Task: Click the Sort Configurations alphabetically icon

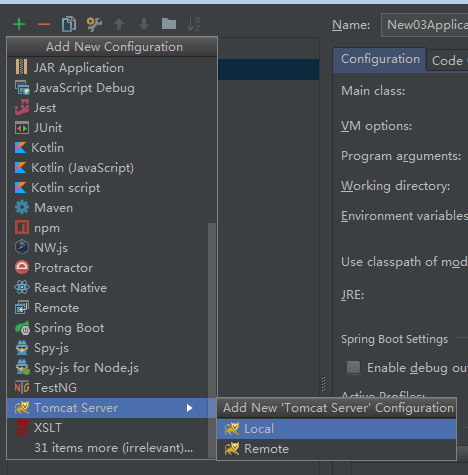Action: 194,24
